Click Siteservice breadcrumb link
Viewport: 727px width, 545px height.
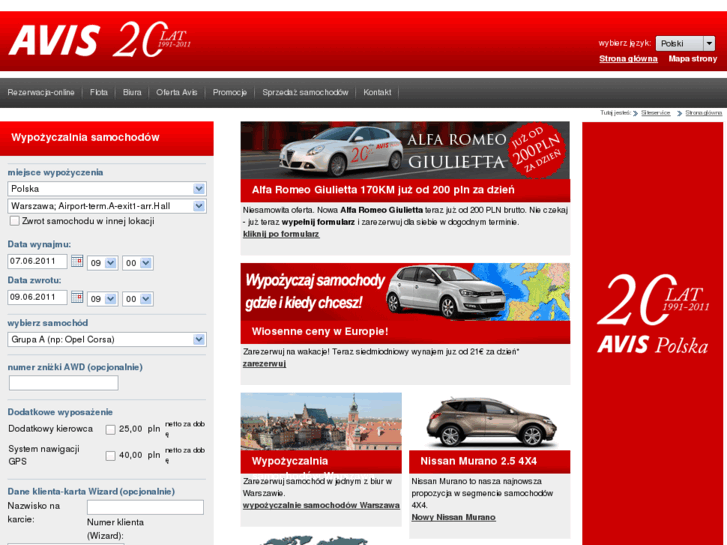point(656,113)
